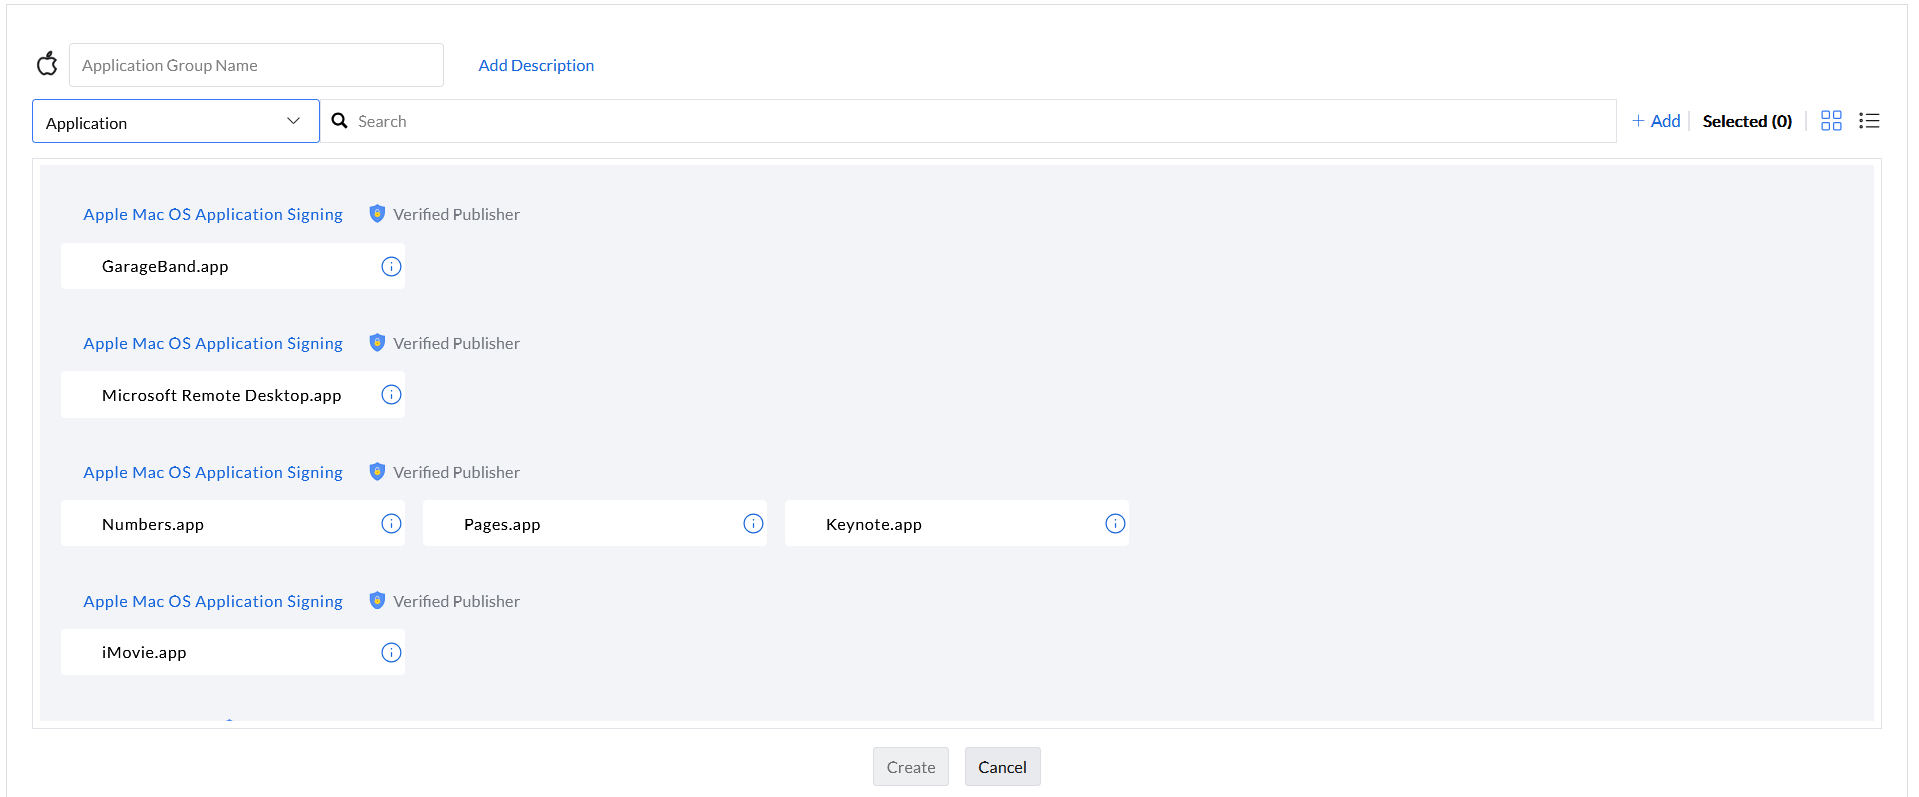Open the signing link above GarageBand.app
Viewport: 1919px width, 797px height.
213,214
